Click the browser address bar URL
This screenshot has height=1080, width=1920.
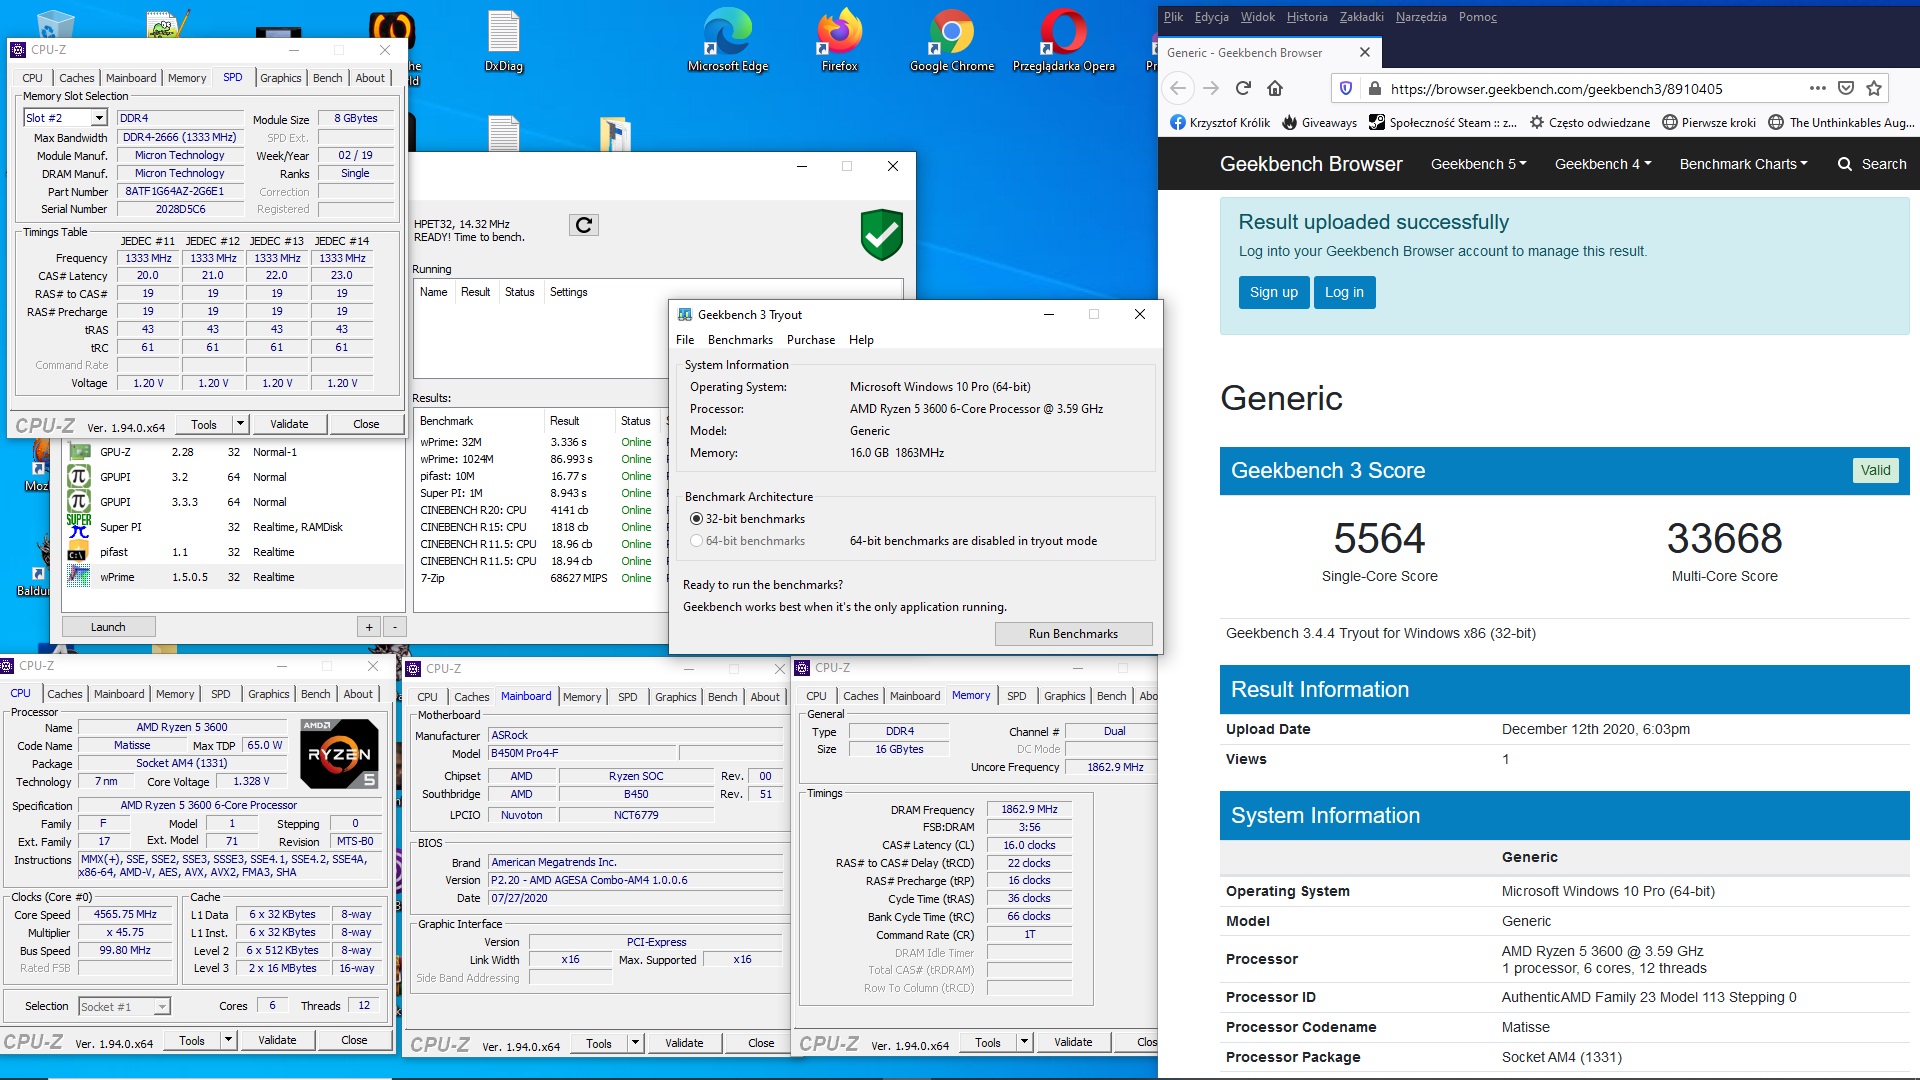(1556, 89)
